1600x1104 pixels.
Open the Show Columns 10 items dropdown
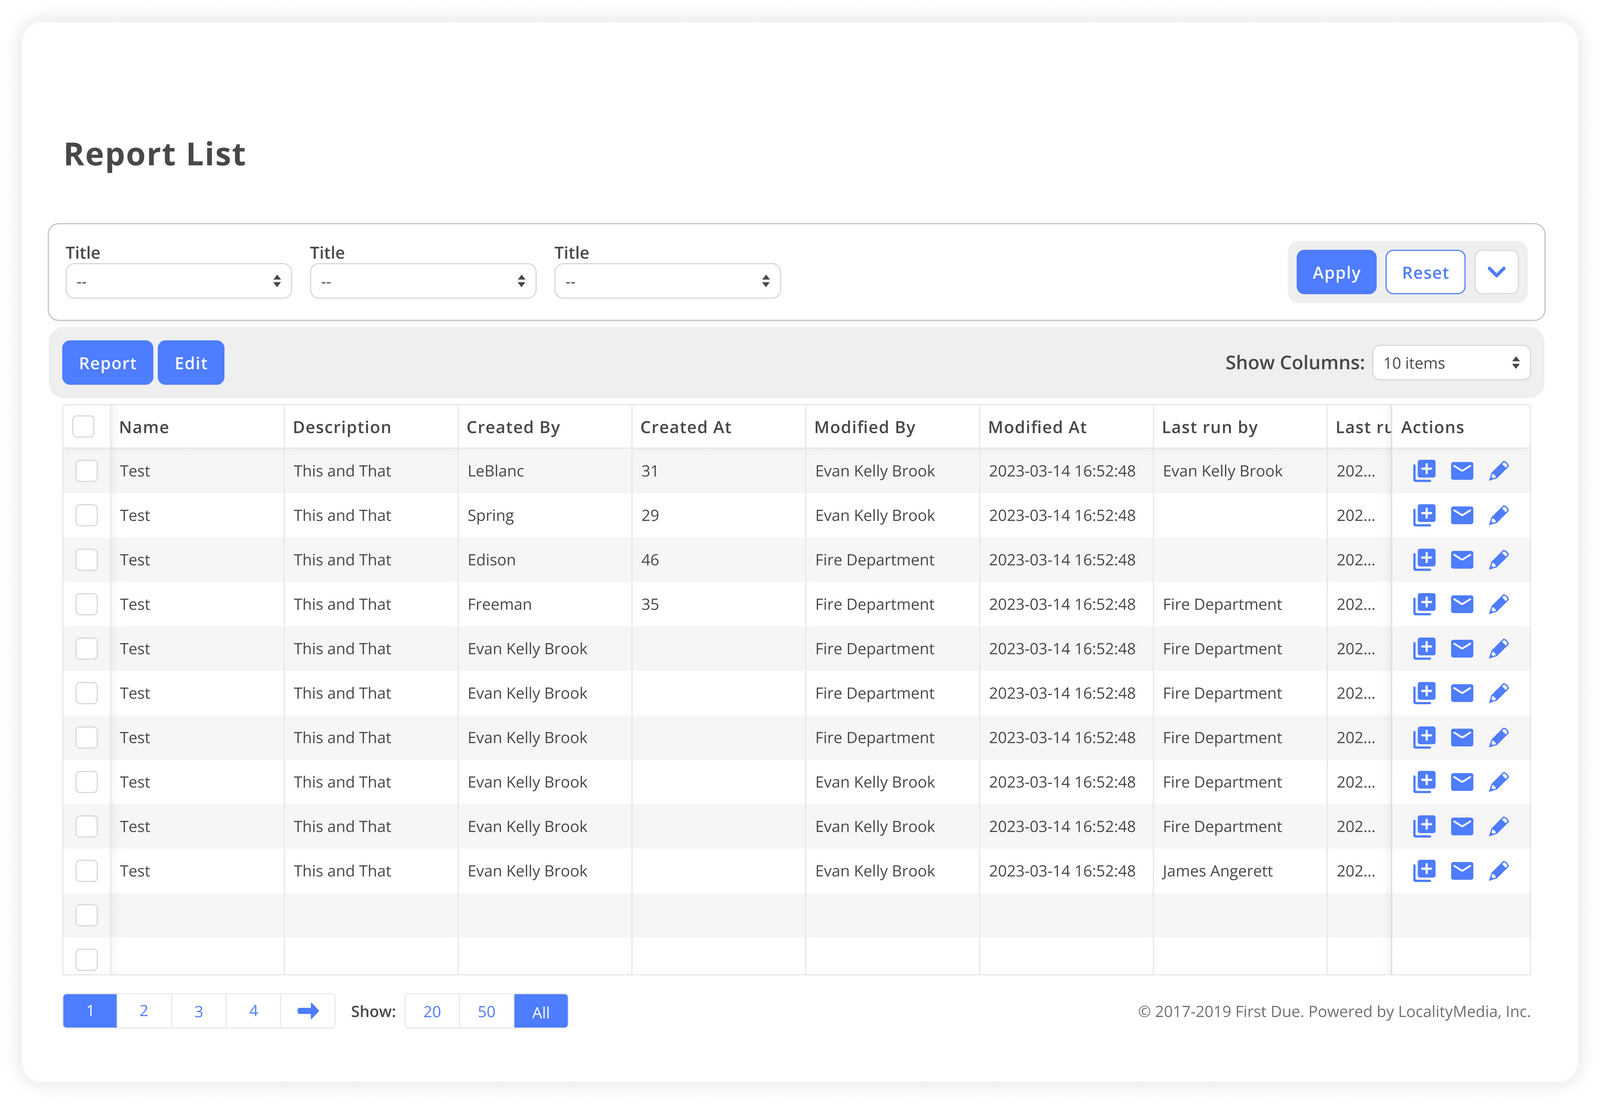click(x=1451, y=363)
